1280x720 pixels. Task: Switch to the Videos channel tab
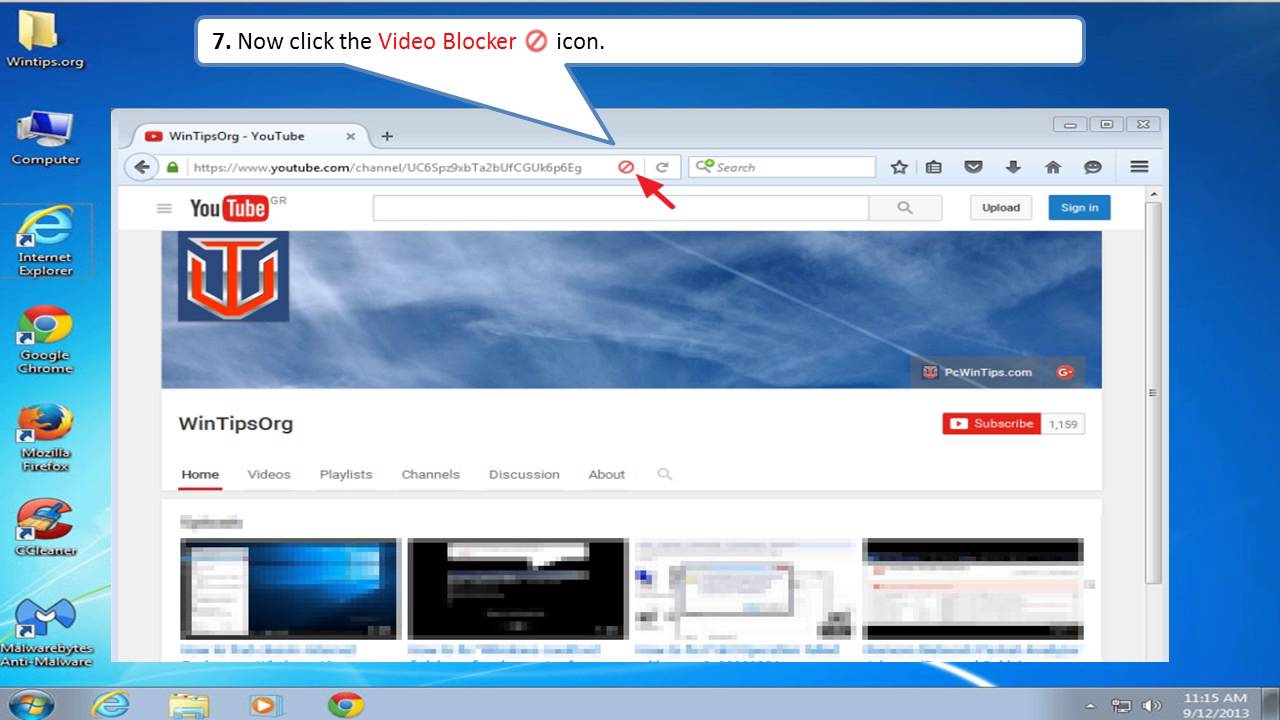(x=269, y=474)
